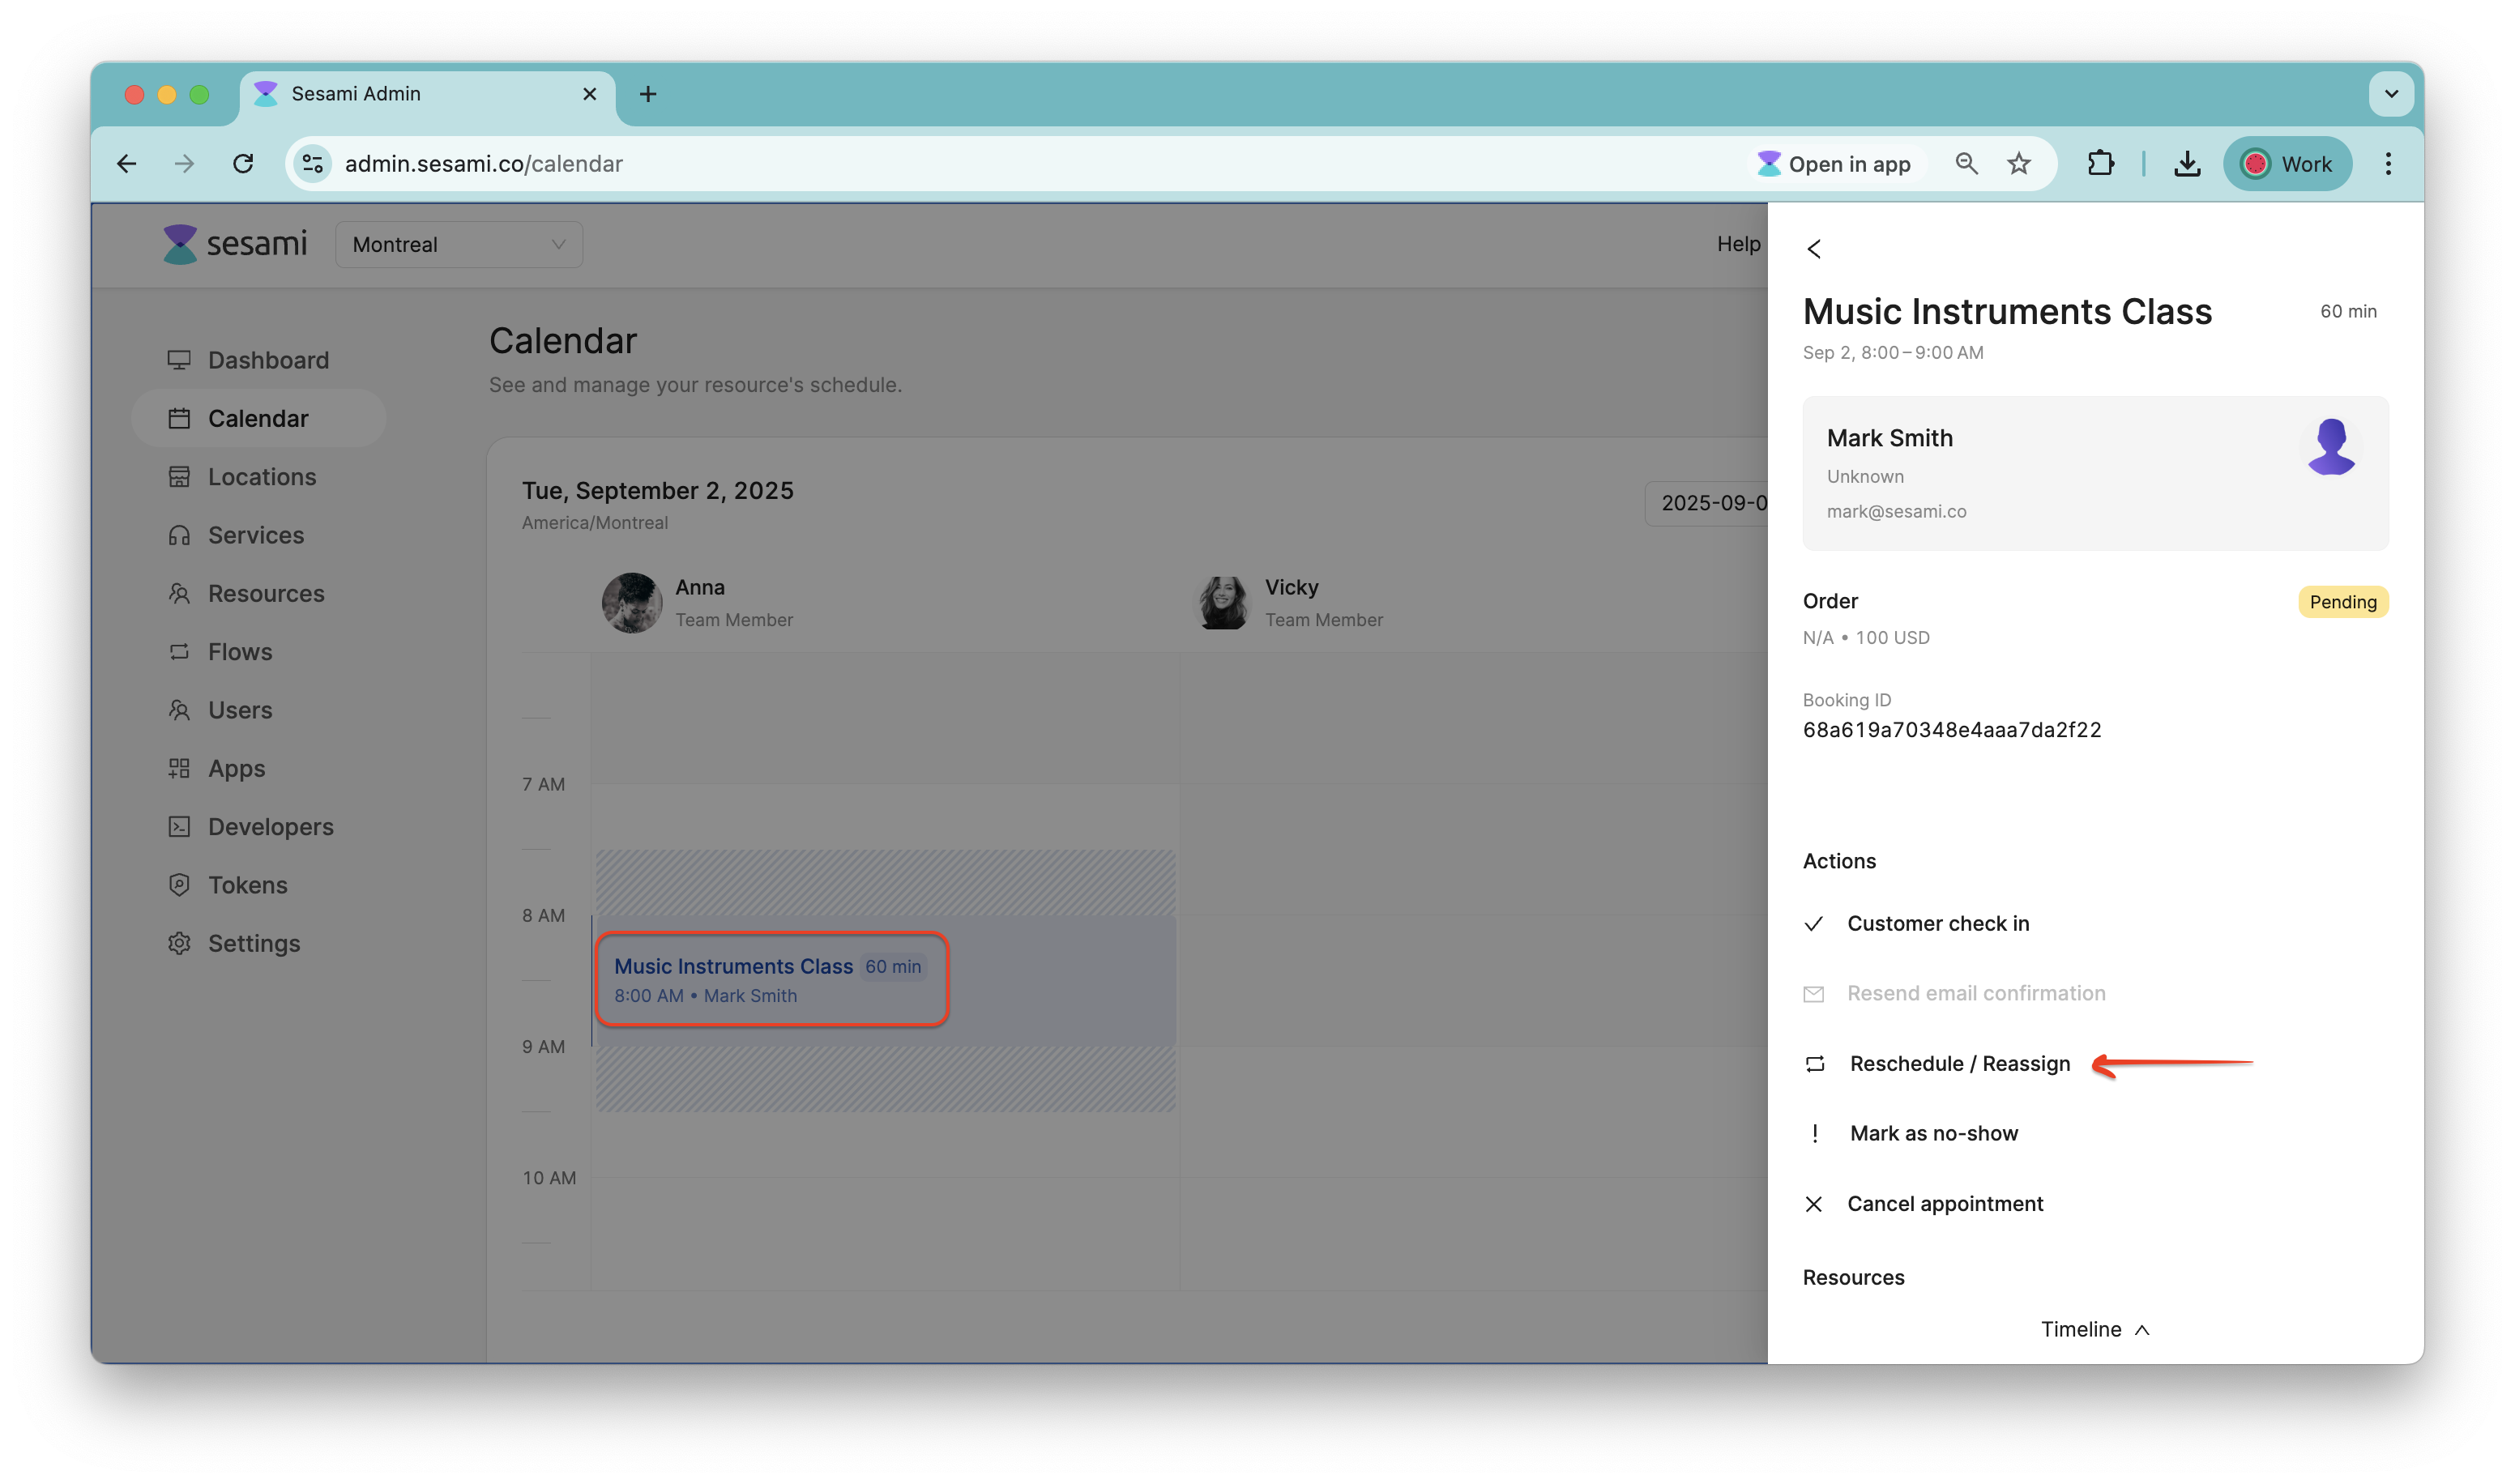This screenshot has width=2515, height=1484.
Task: Open the Flows sidebar icon
Action: click(180, 651)
